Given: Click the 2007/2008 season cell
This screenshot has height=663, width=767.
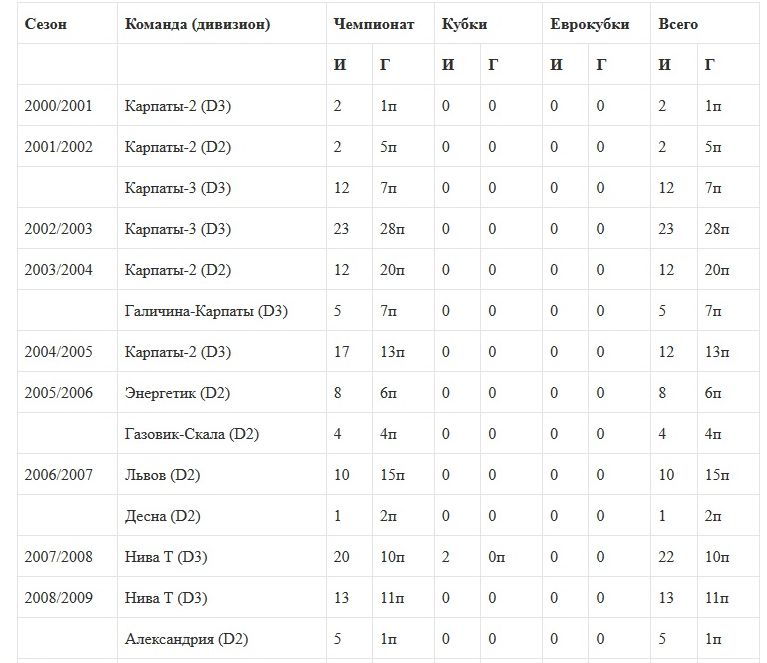Looking at the screenshot, I should [58, 557].
